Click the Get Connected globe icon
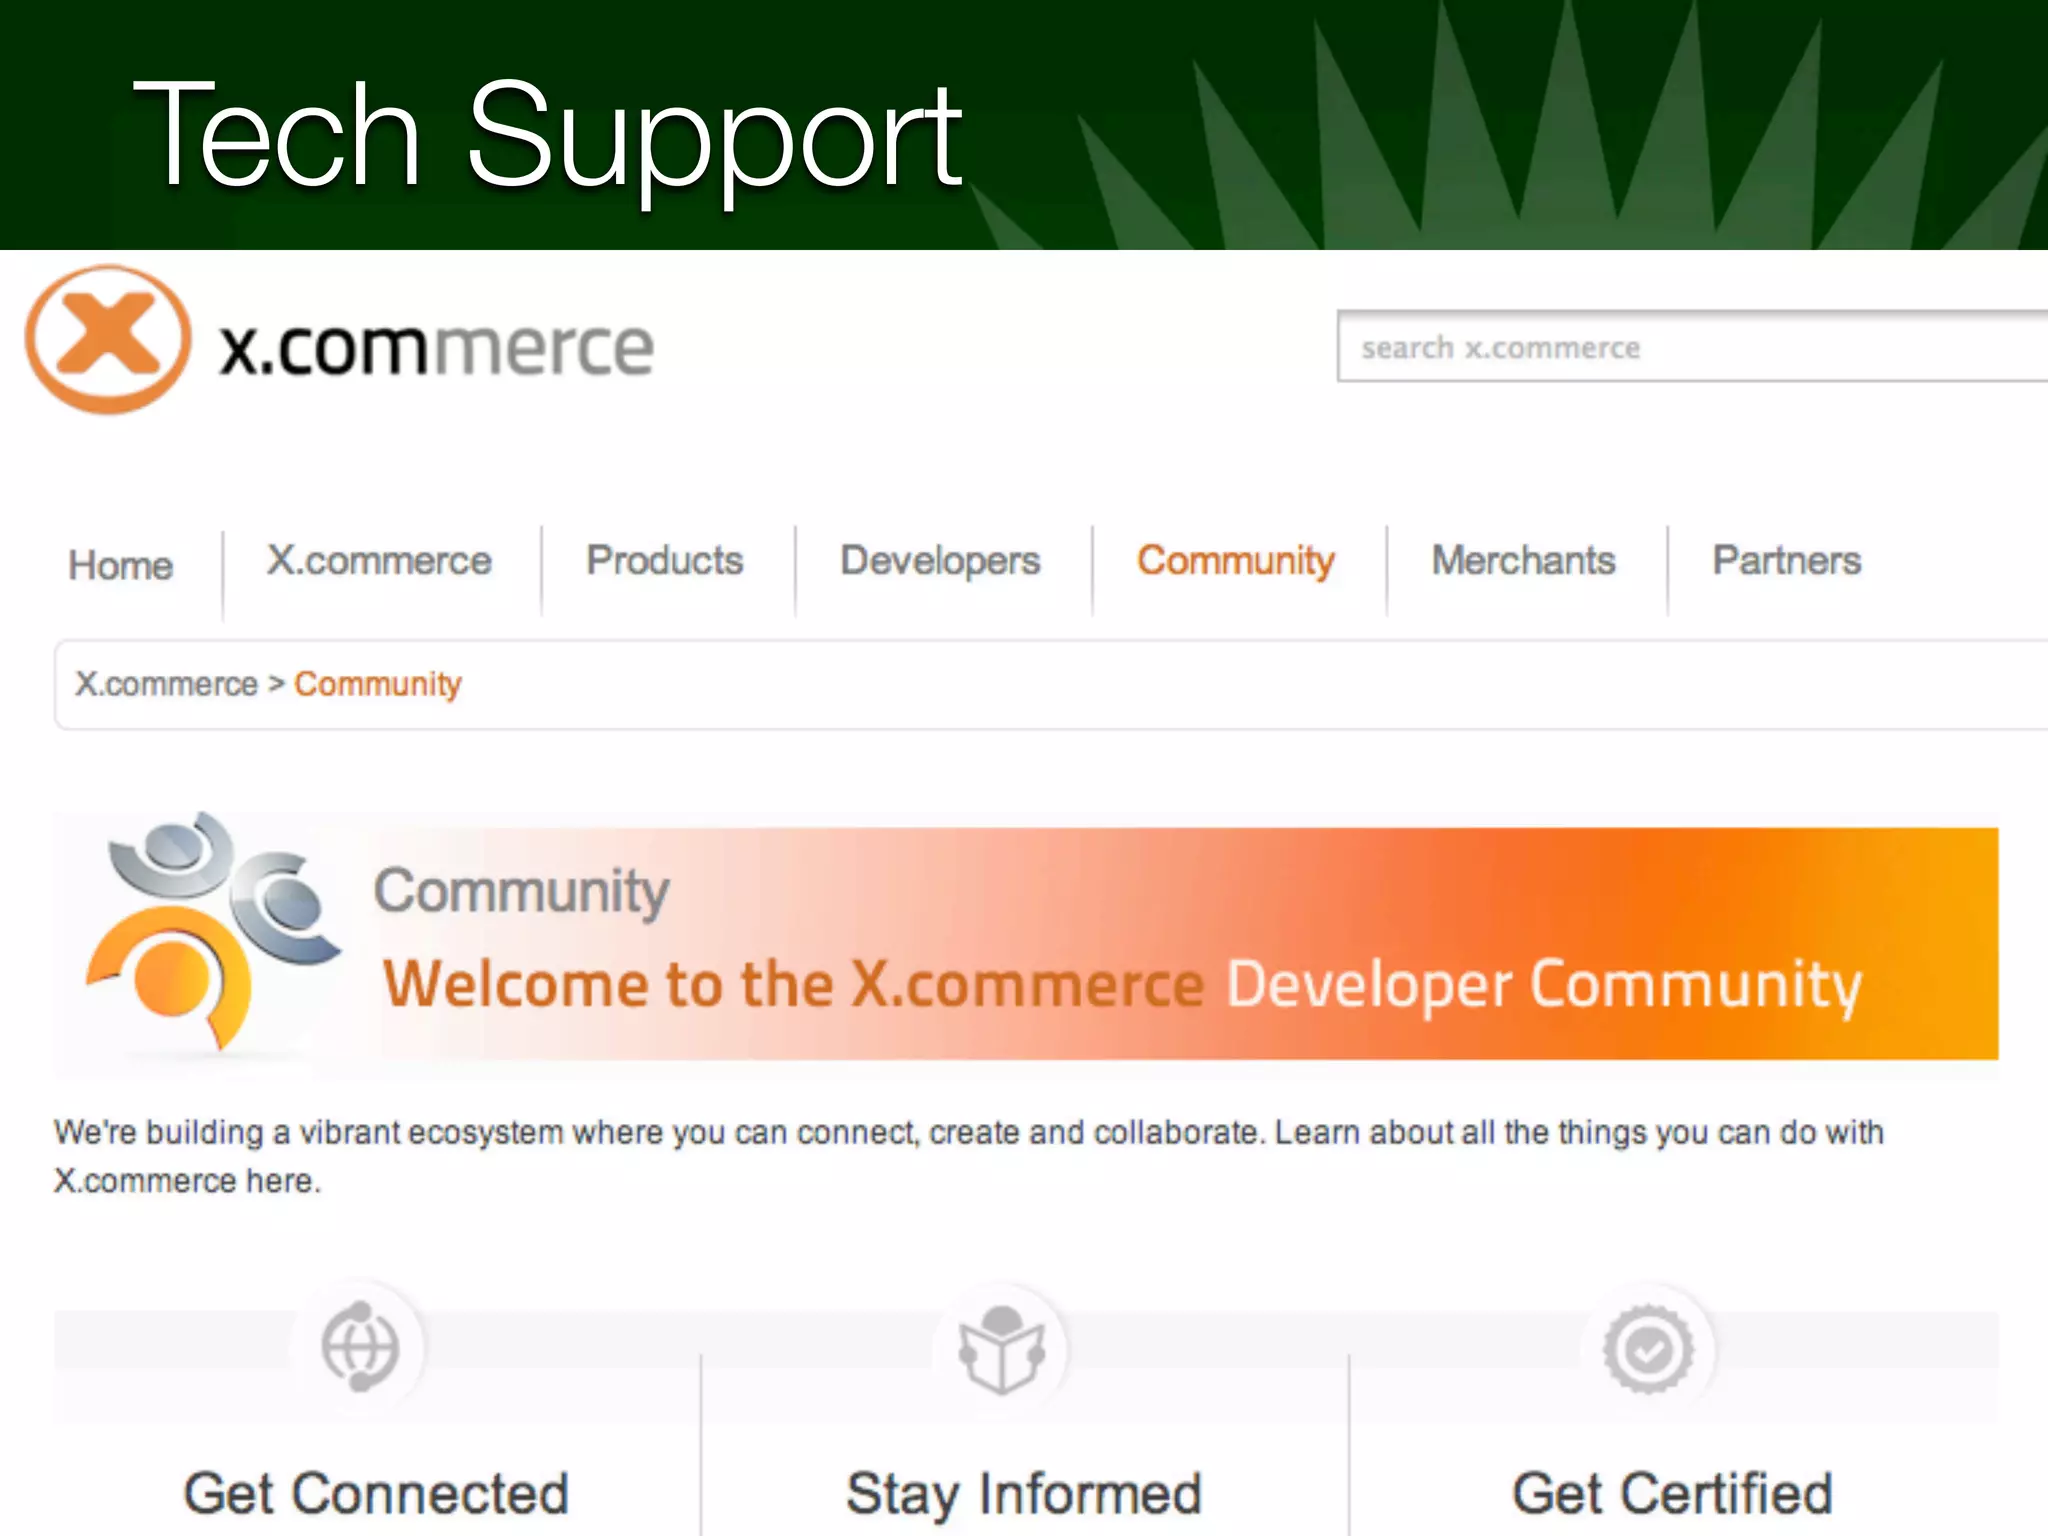The height and width of the screenshot is (1536, 2048). click(x=360, y=1347)
